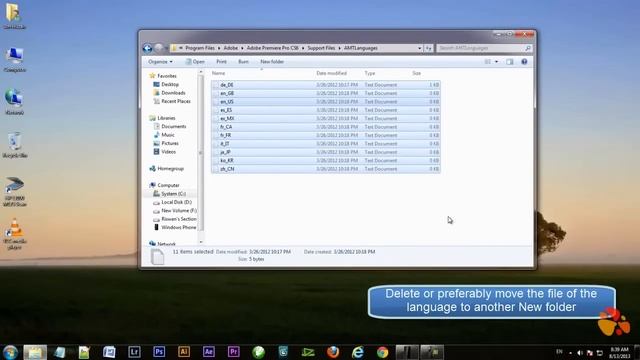This screenshot has width=640, height=360.
Task: Select the es_ES file
Action: (326, 110)
